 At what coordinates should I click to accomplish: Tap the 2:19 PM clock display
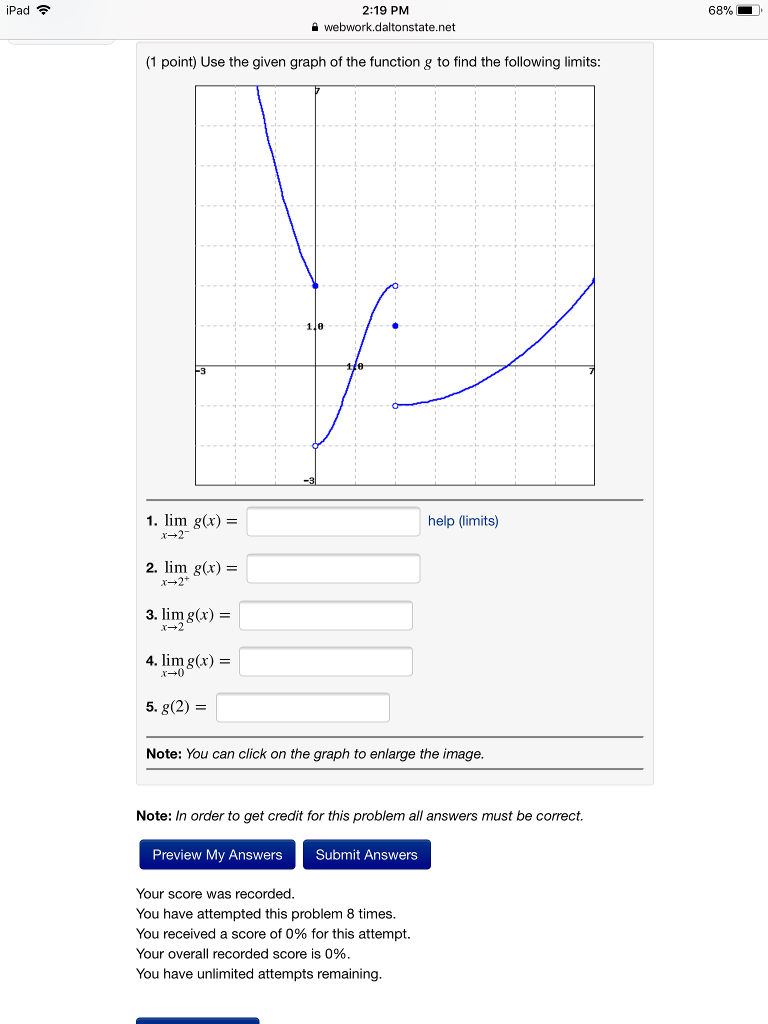[384, 9]
